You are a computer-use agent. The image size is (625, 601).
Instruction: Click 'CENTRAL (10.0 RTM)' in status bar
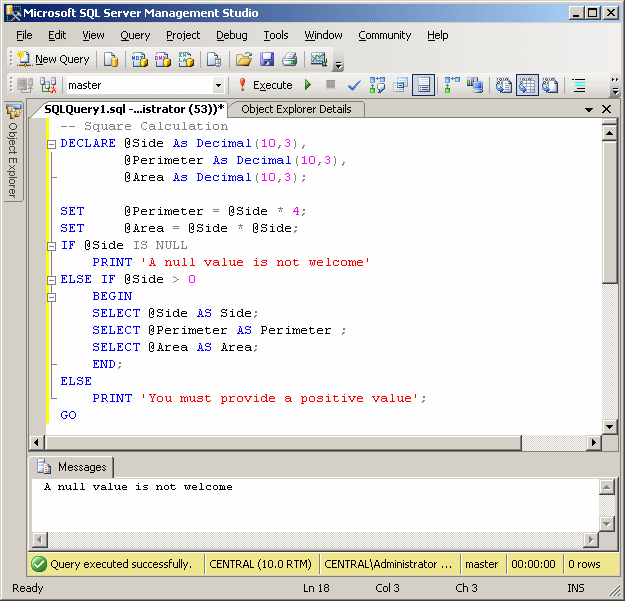click(260, 564)
